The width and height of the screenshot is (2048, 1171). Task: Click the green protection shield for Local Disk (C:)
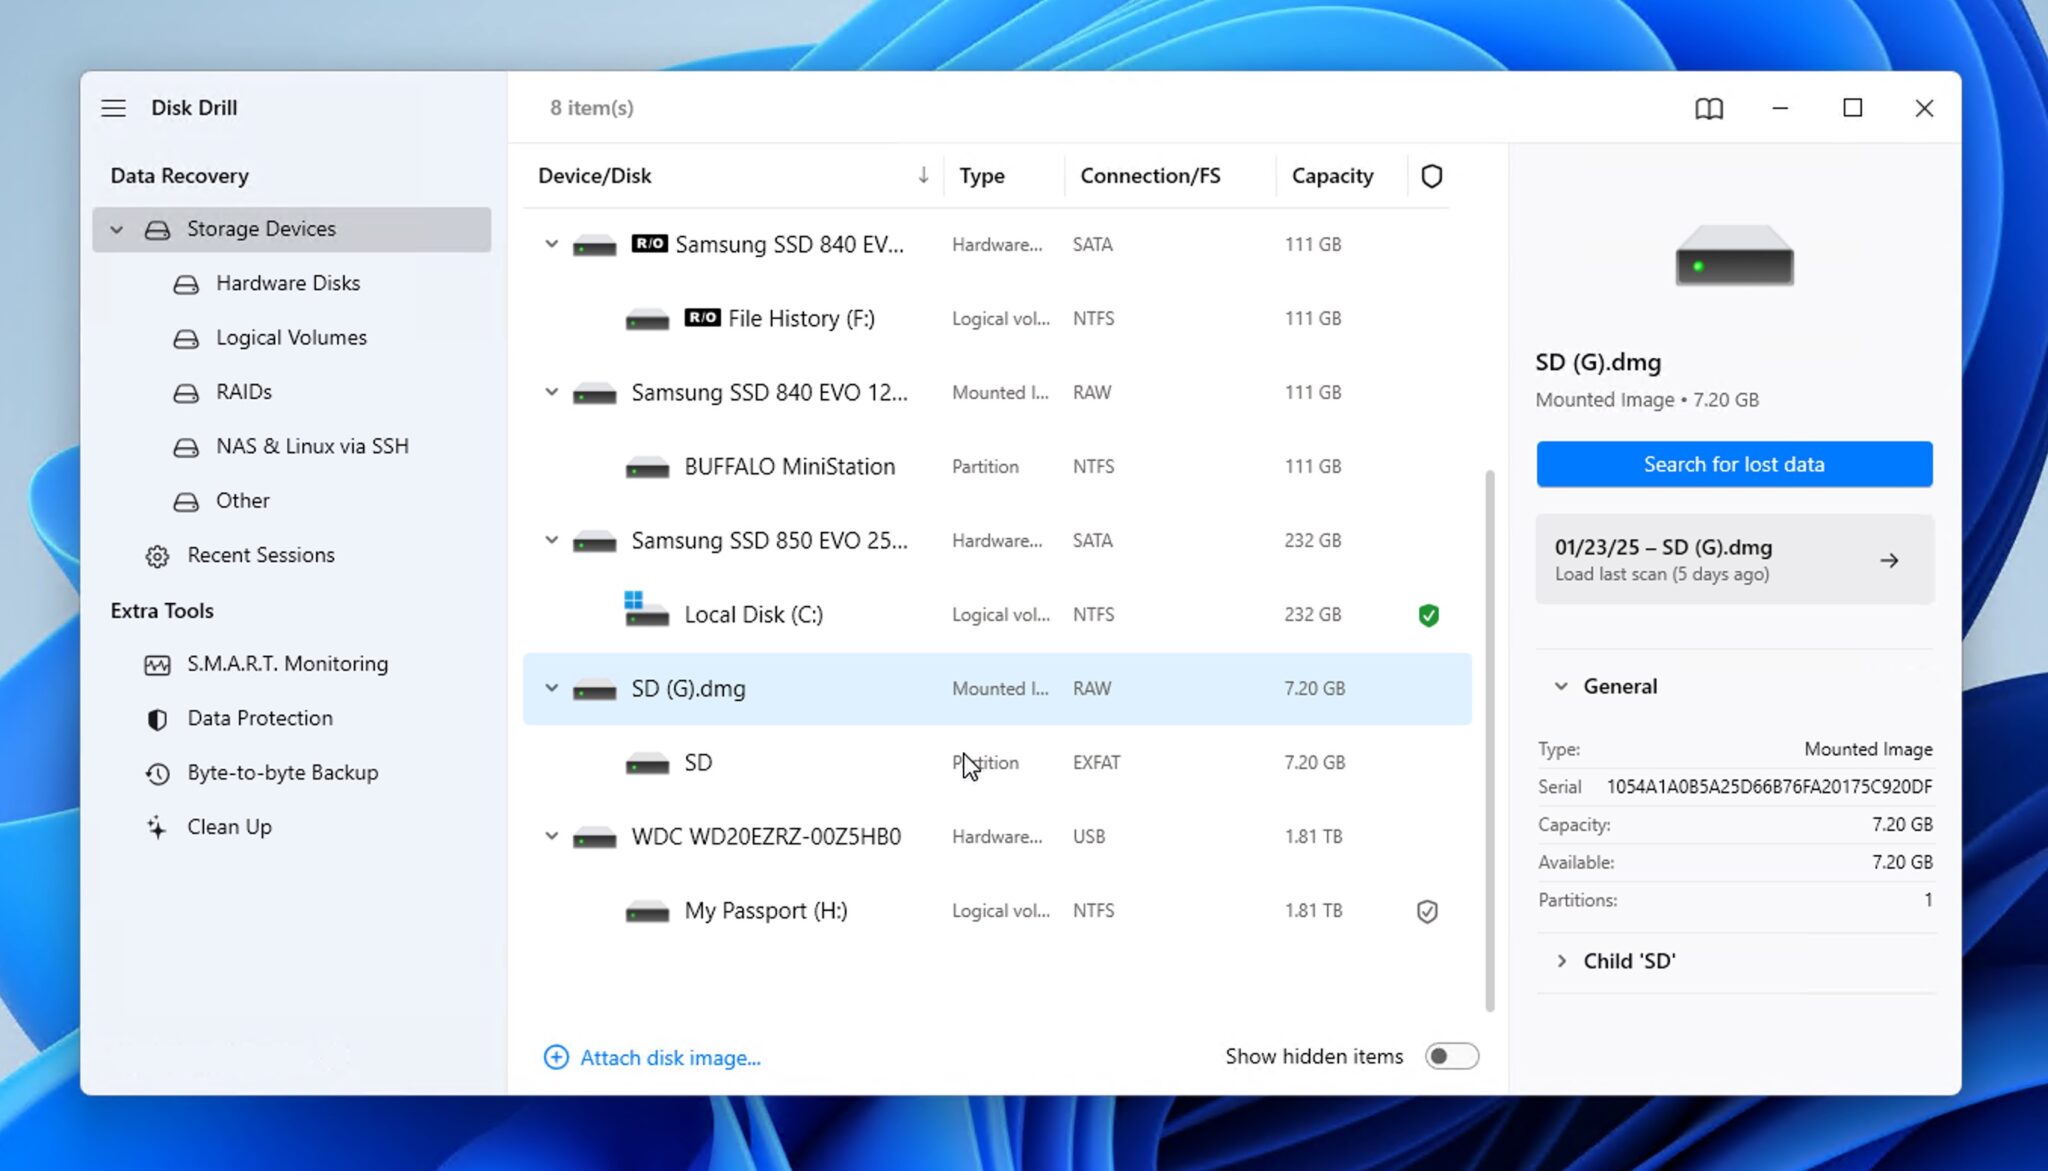point(1428,614)
